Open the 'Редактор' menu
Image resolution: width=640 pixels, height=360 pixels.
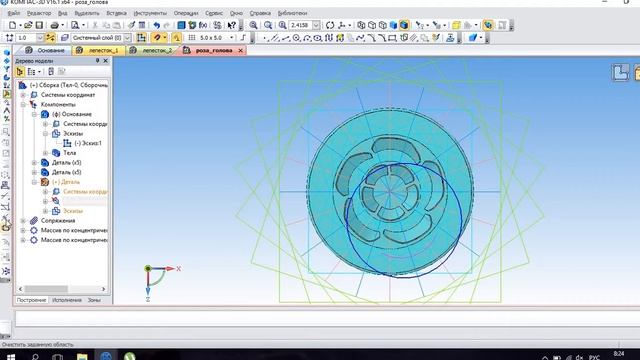coord(39,13)
